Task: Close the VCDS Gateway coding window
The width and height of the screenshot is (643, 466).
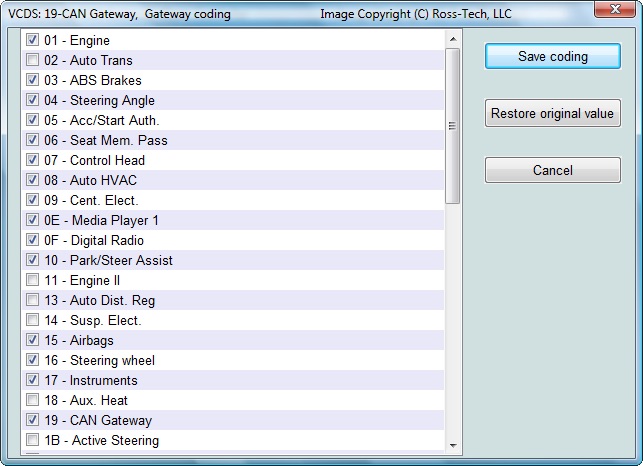Action: pyautogui.click(x=615, y=9)
